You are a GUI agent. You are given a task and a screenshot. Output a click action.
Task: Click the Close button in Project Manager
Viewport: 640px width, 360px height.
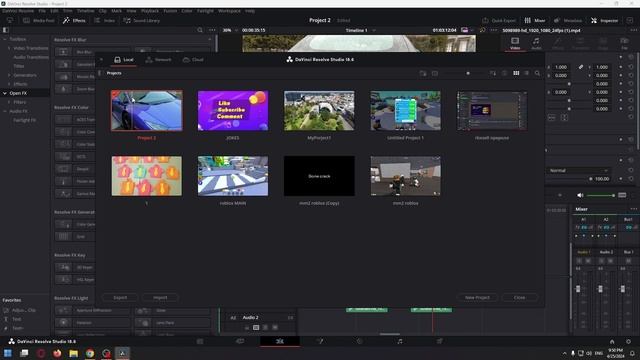coord(519,298)
